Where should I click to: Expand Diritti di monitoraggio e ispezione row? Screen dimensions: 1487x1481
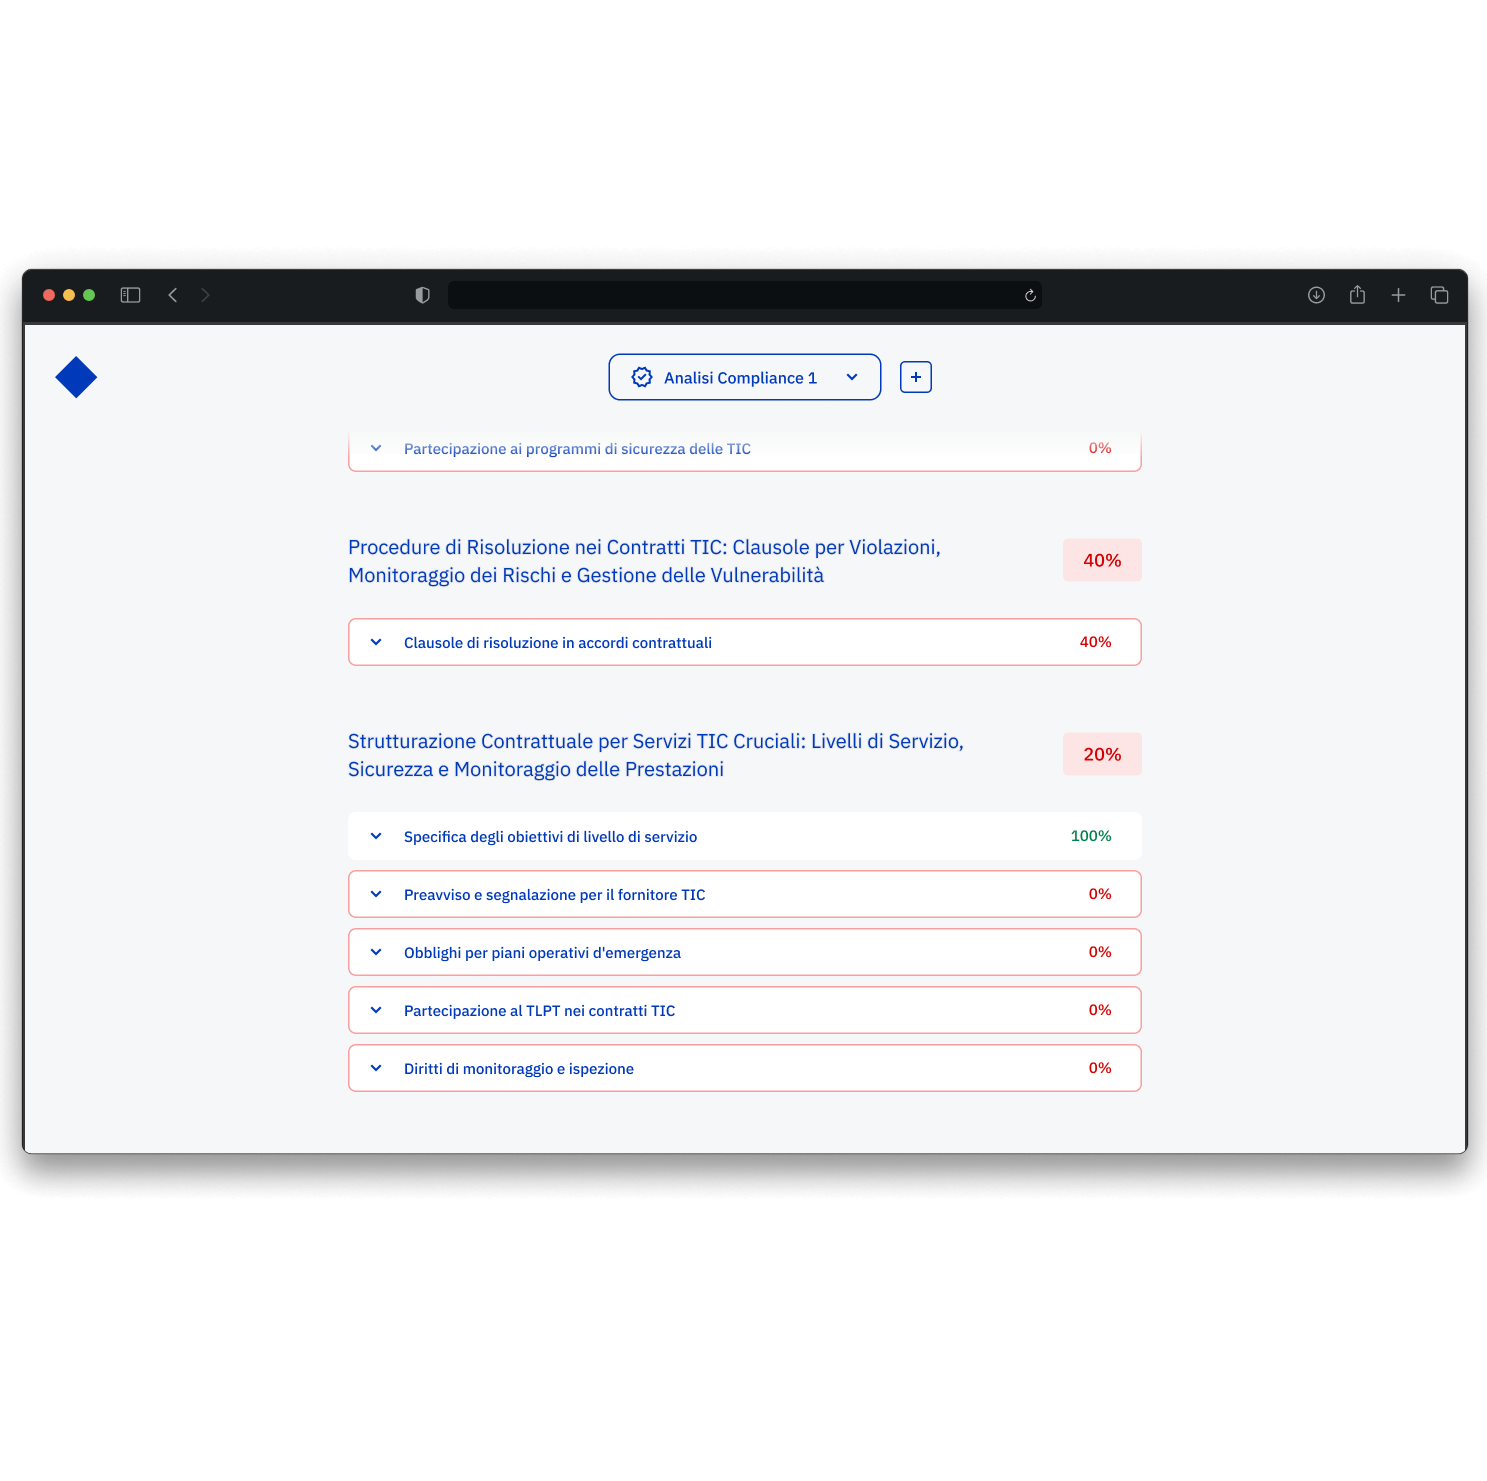click(x=376, y=1068)
